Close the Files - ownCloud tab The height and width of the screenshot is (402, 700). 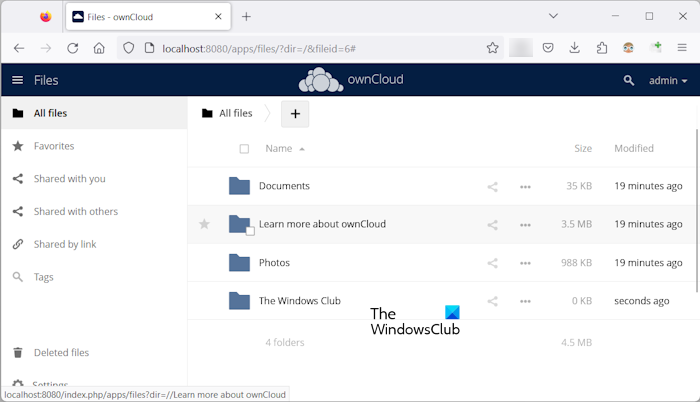(x=218, y=17)
